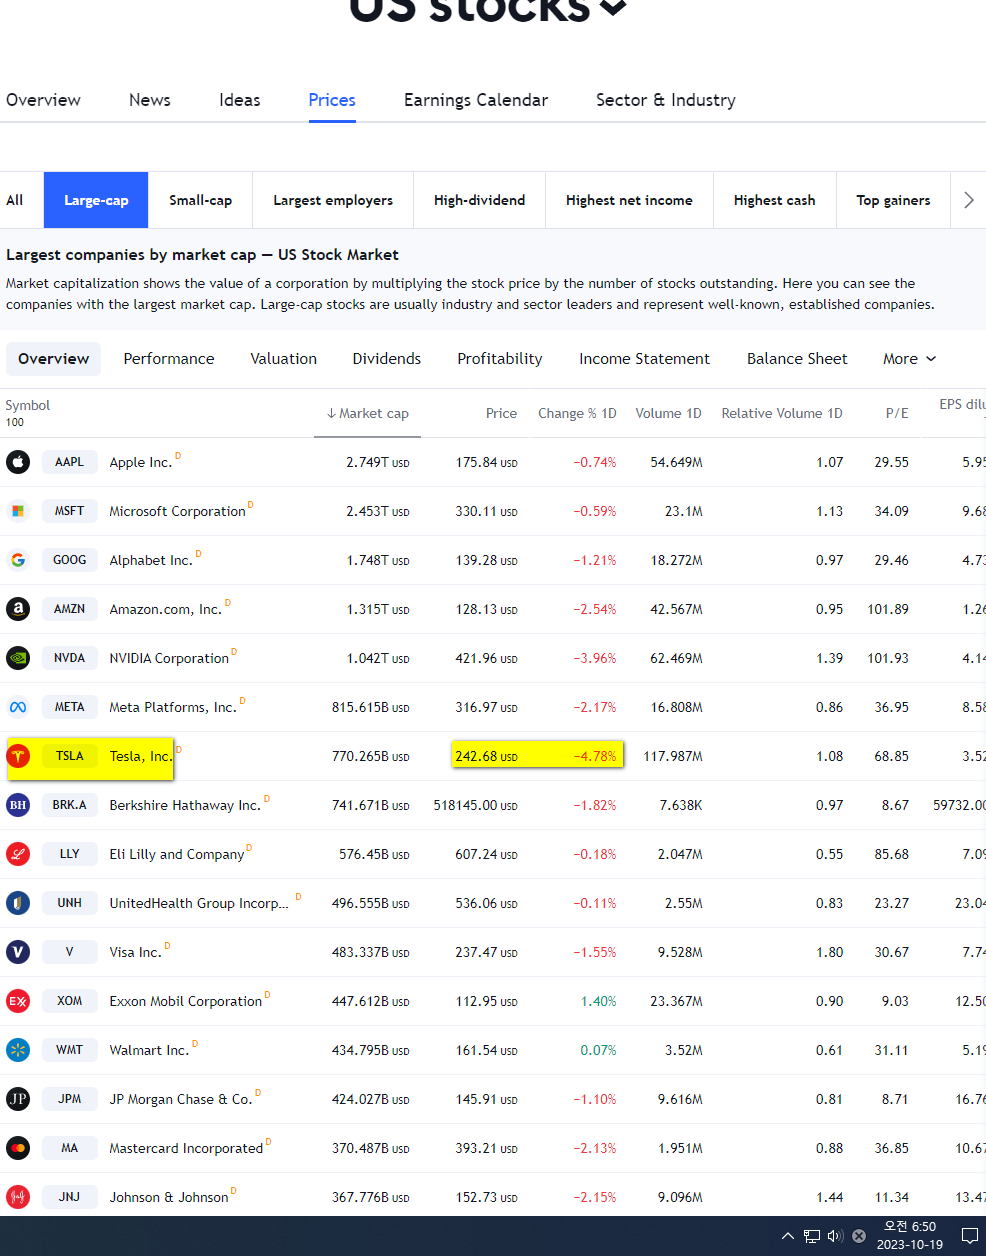986x1256 pixels.
Task: Open the Earnings Calendar tab
Action: coord(476,100)
